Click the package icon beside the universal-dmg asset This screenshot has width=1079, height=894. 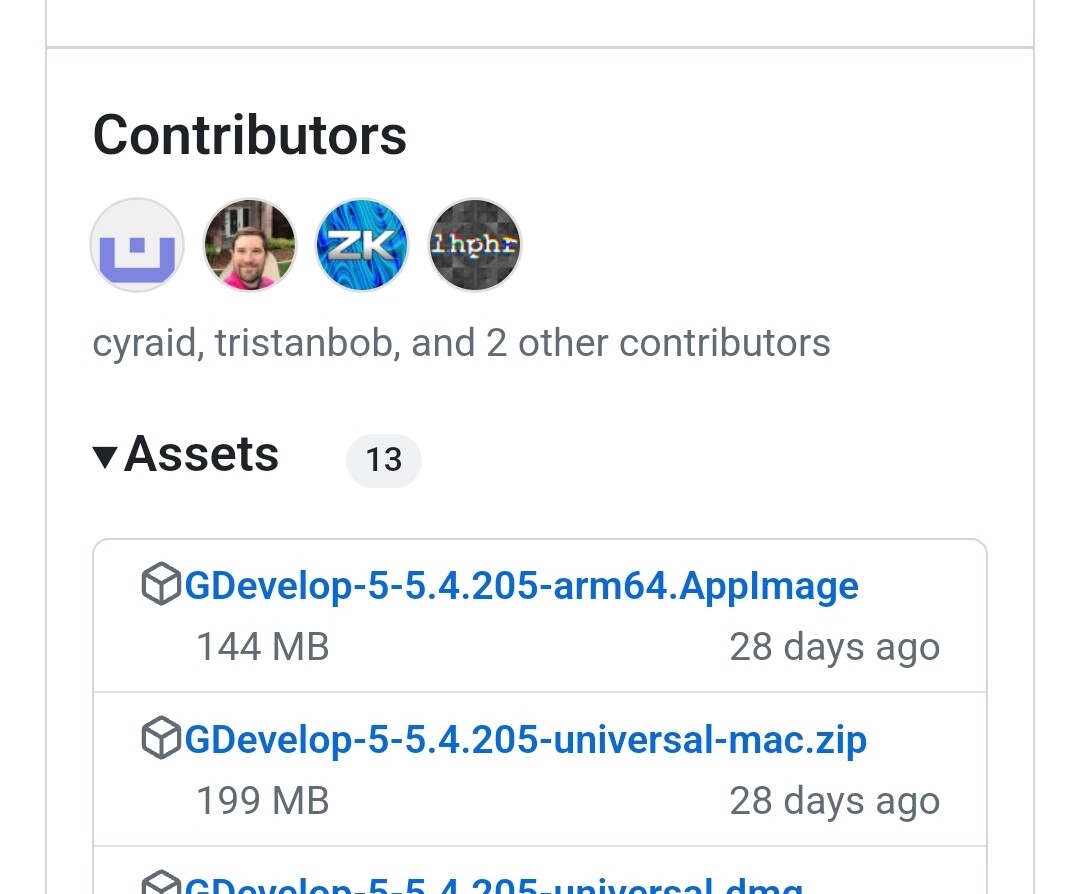[x=161, y=884]
